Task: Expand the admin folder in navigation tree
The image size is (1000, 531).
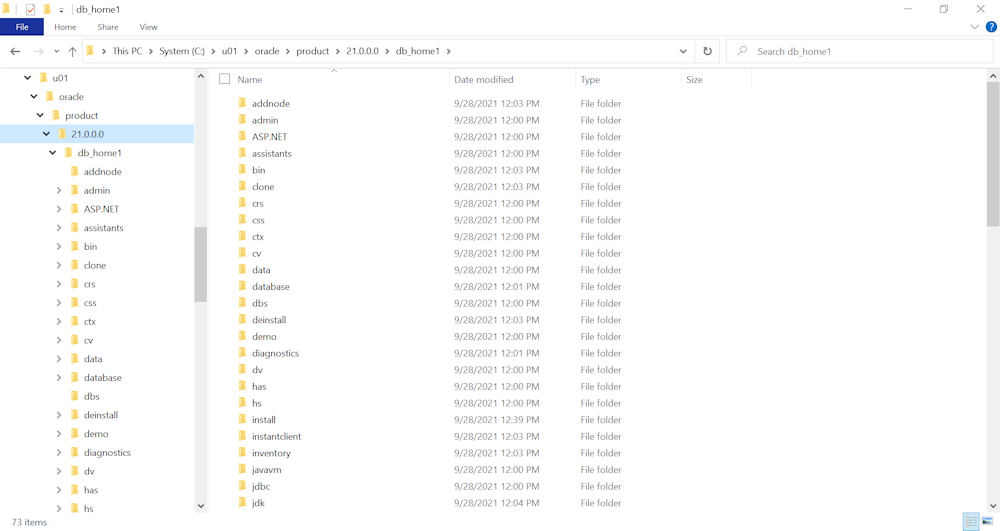Action: (59, 190)
